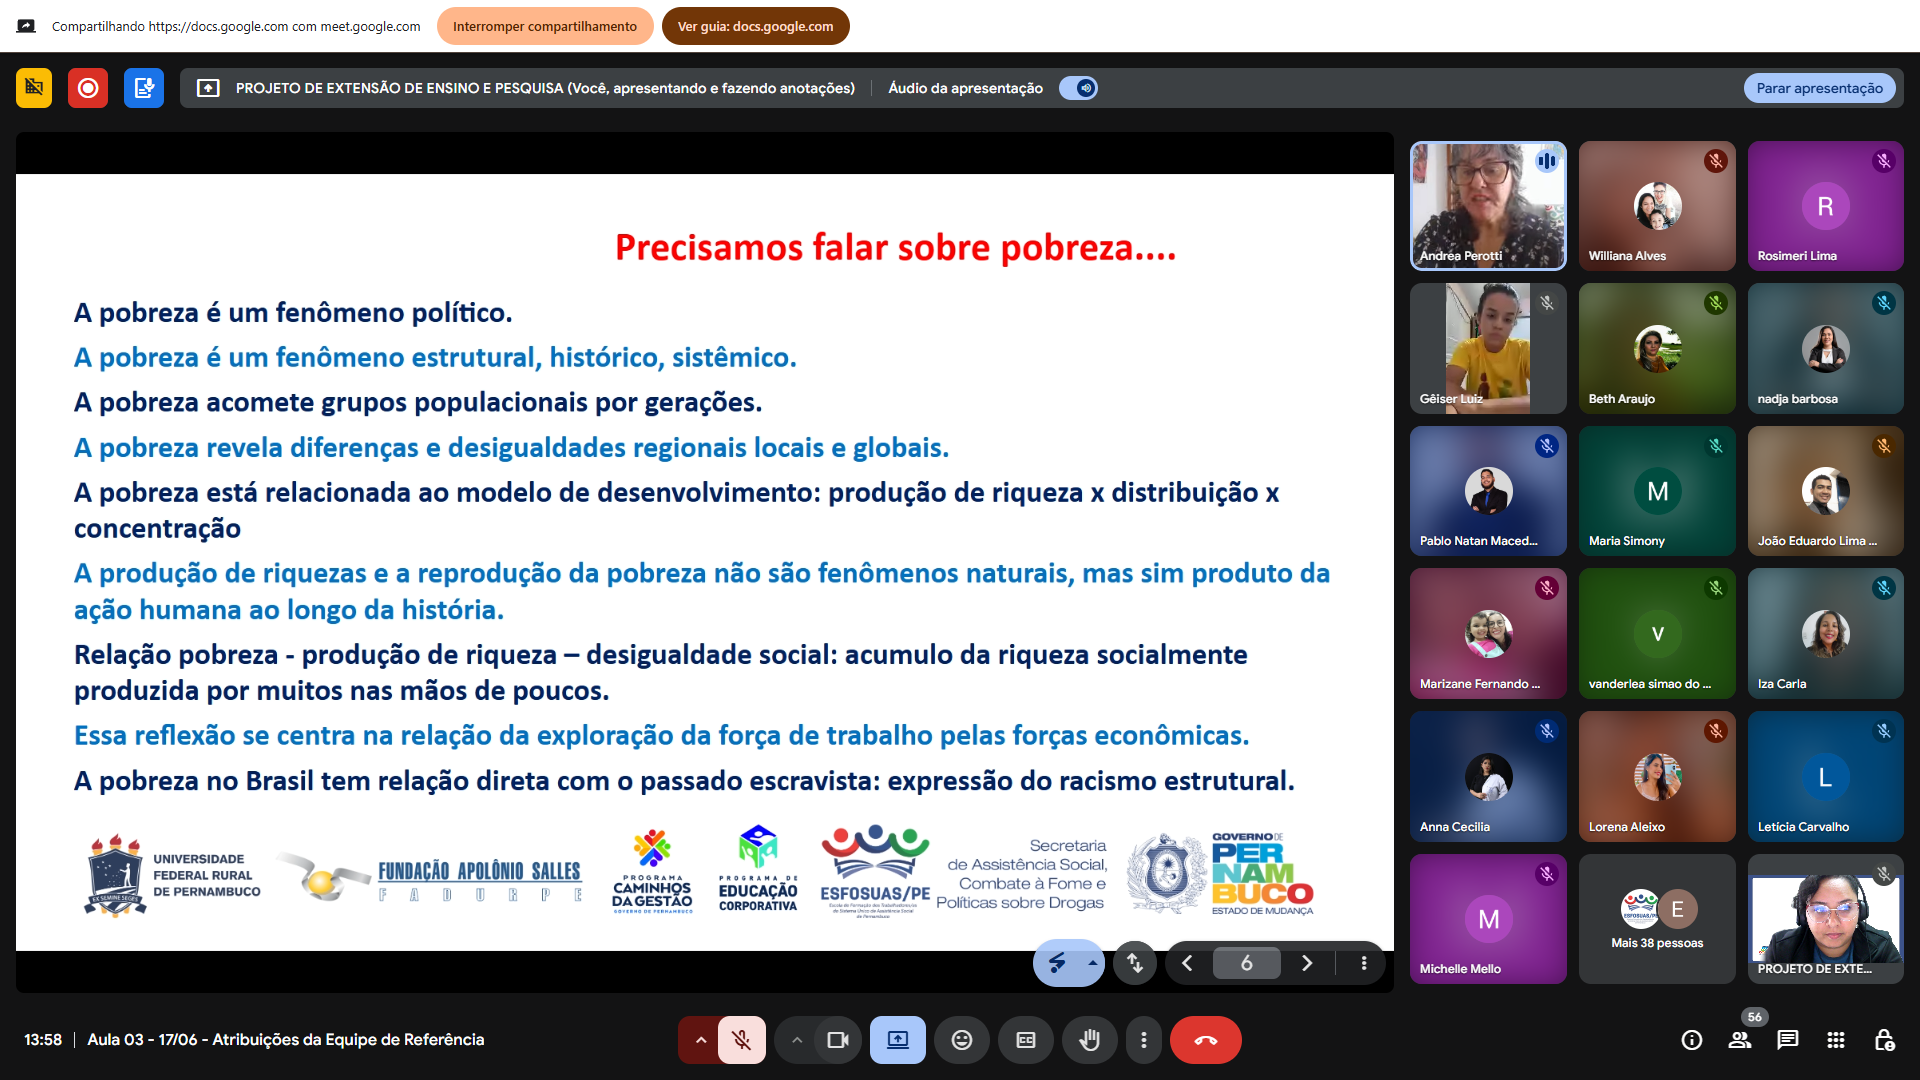Click the yellow hide-annotations icon
The width and height of the screenshot is (1920, 1080).
(x=34, y=88)
